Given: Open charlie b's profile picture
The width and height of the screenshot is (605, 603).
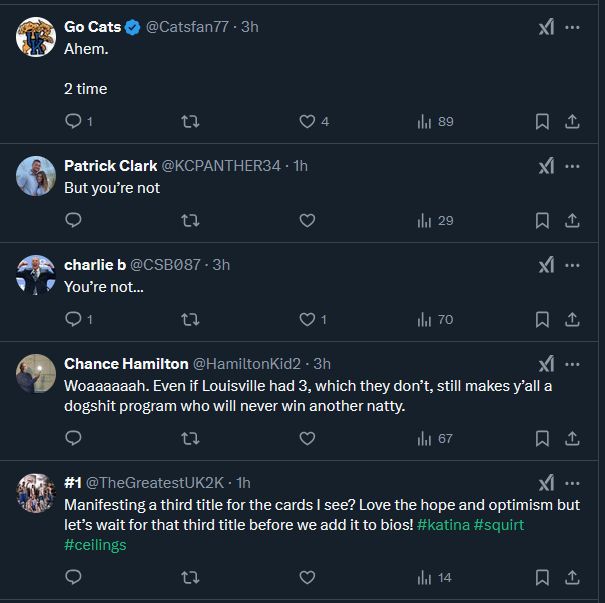Looking at the screenshot, I should click(36, 275).
